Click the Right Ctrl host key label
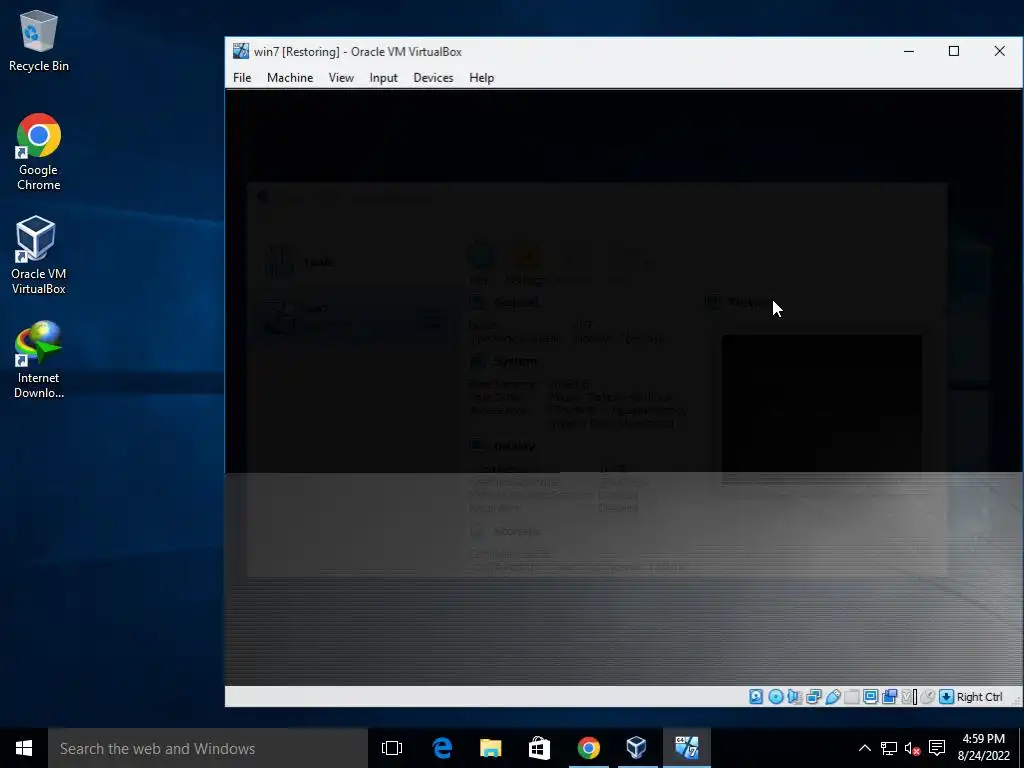 click(x=980, y=697)
